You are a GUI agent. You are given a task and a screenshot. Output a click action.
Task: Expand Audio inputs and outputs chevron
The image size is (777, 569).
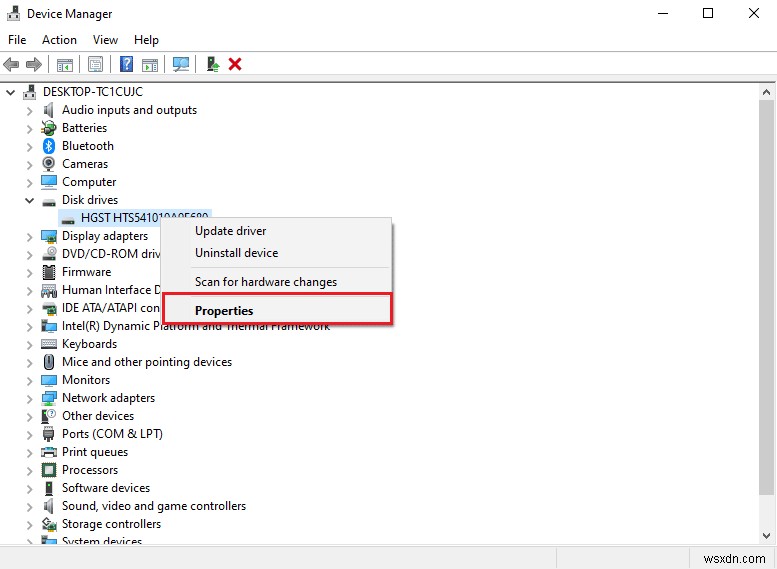click(x=30, y=111)
